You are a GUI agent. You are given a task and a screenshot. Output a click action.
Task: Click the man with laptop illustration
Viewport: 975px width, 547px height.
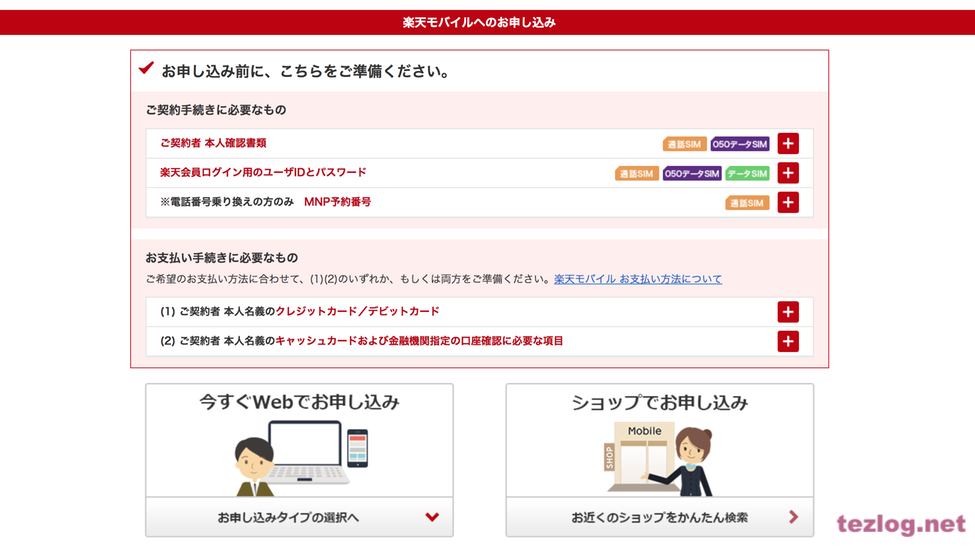(x=301, y=458)
